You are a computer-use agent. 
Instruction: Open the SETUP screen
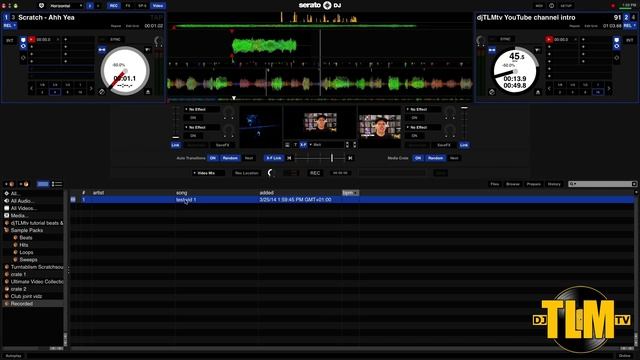pyautogui.click(x=566, y=6)
